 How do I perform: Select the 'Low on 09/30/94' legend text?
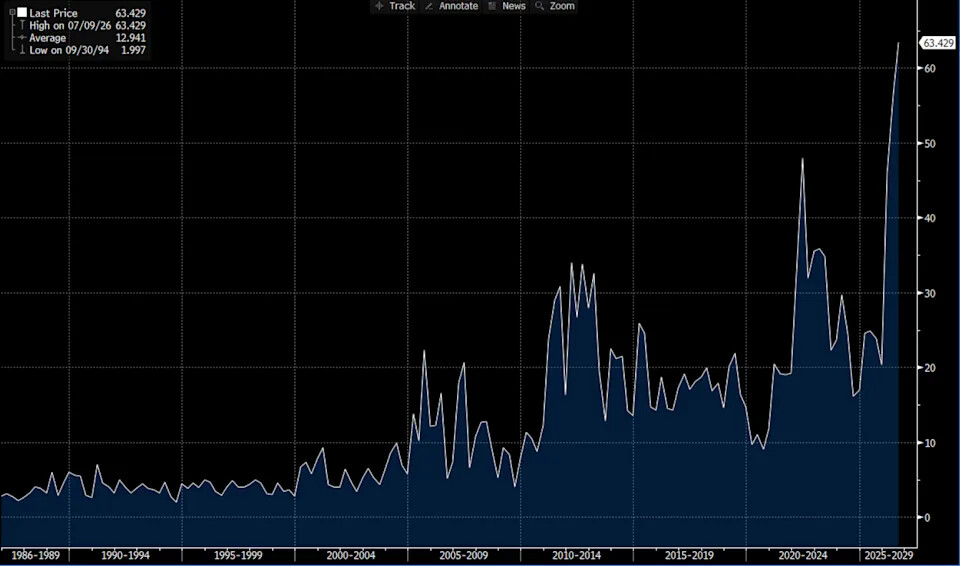(69, 50)
